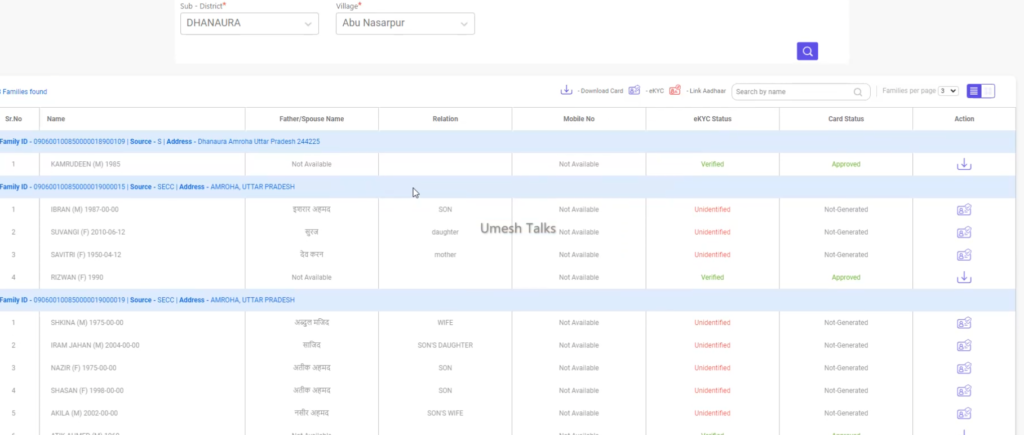Click the Card Status column header

click(x=846, y=119)
